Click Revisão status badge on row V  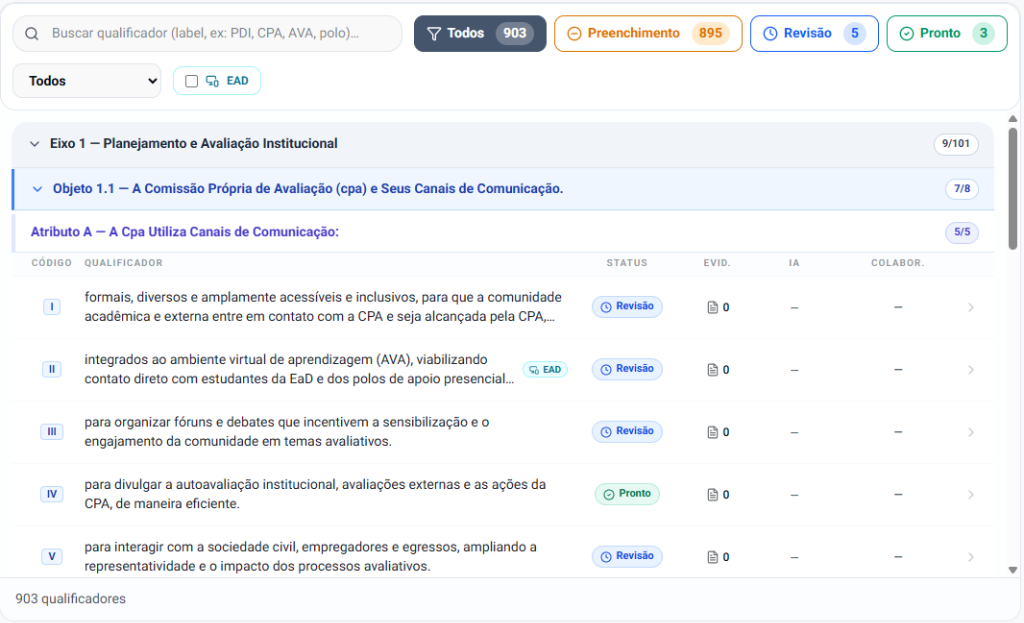[x=627, y=556]
